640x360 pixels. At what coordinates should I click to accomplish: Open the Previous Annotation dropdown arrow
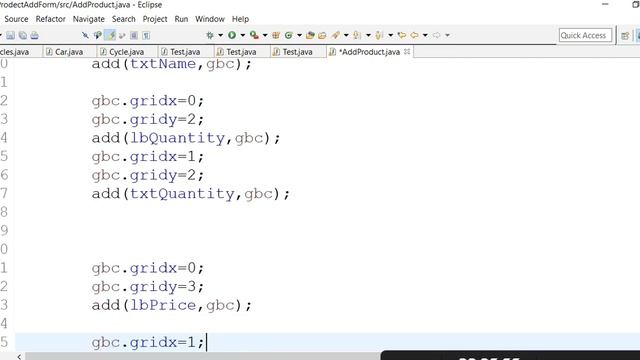point(391,36)
